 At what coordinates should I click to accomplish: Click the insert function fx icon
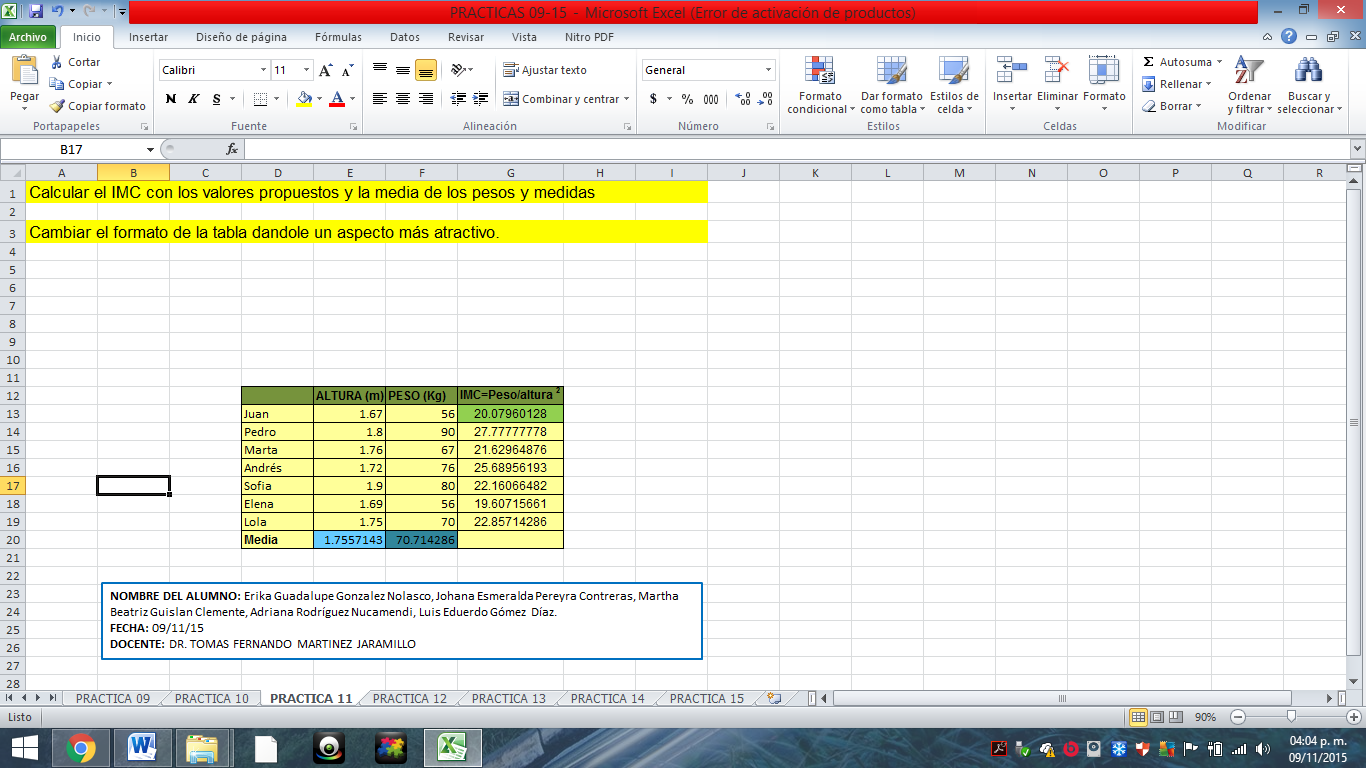pos(232,149)
